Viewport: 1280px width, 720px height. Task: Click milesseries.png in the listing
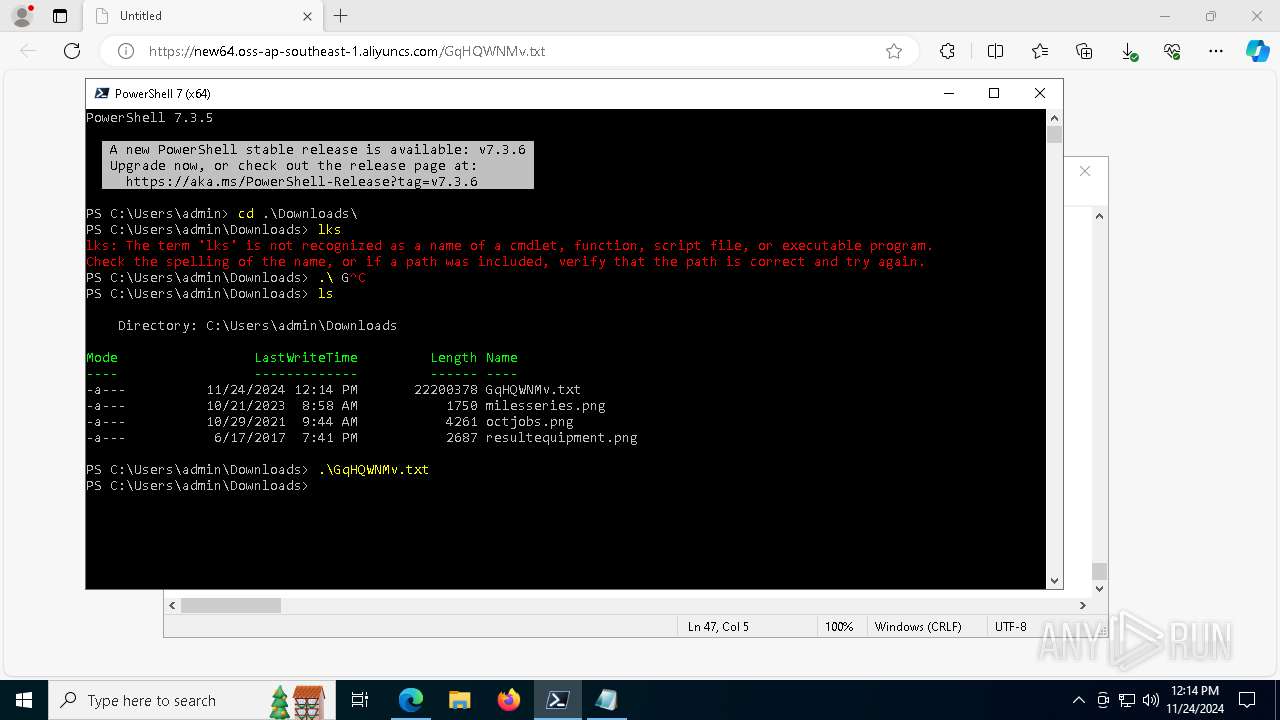click(x=545, y=405)
